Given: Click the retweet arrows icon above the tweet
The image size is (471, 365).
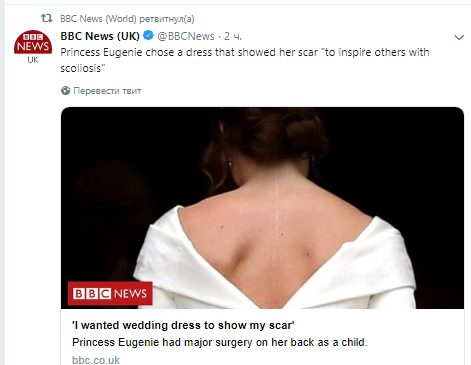Looking at the screenshot, I should tap(46, 18).
